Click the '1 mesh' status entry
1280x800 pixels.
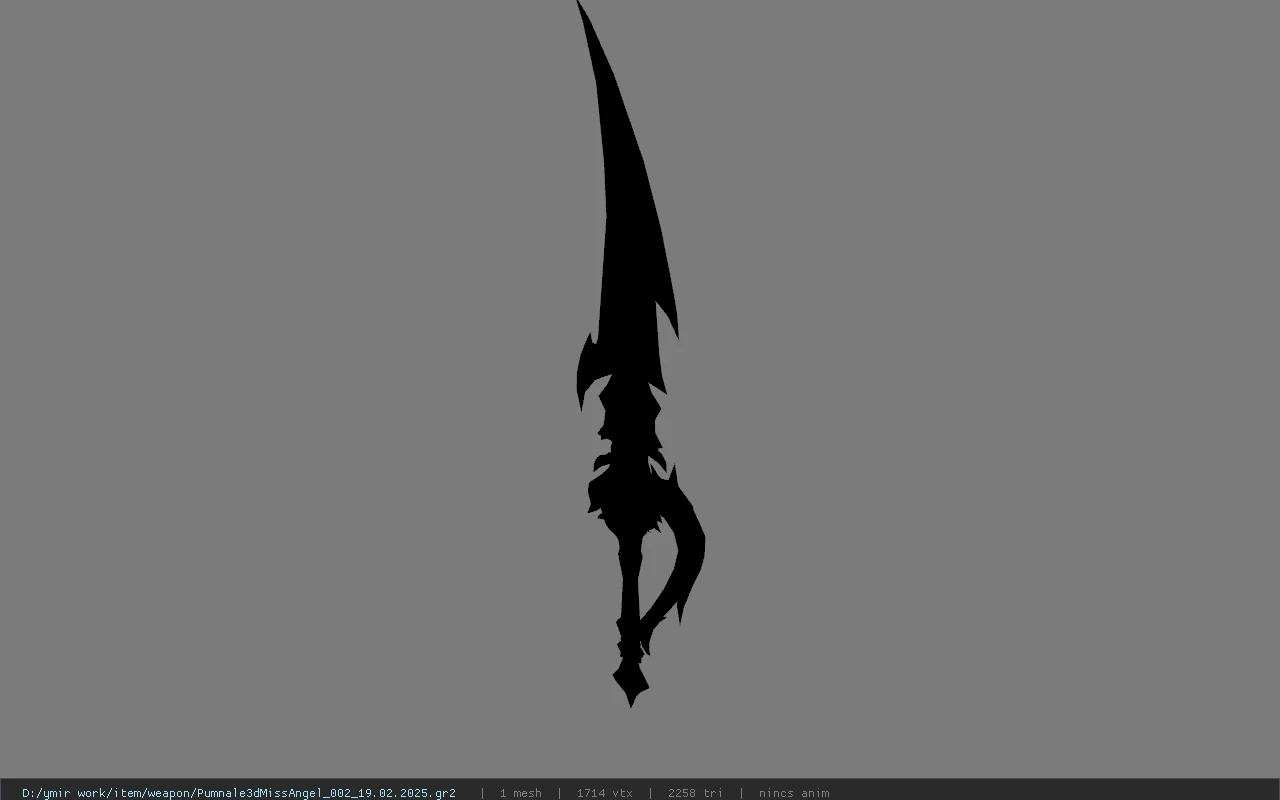(x=520, y=793)
